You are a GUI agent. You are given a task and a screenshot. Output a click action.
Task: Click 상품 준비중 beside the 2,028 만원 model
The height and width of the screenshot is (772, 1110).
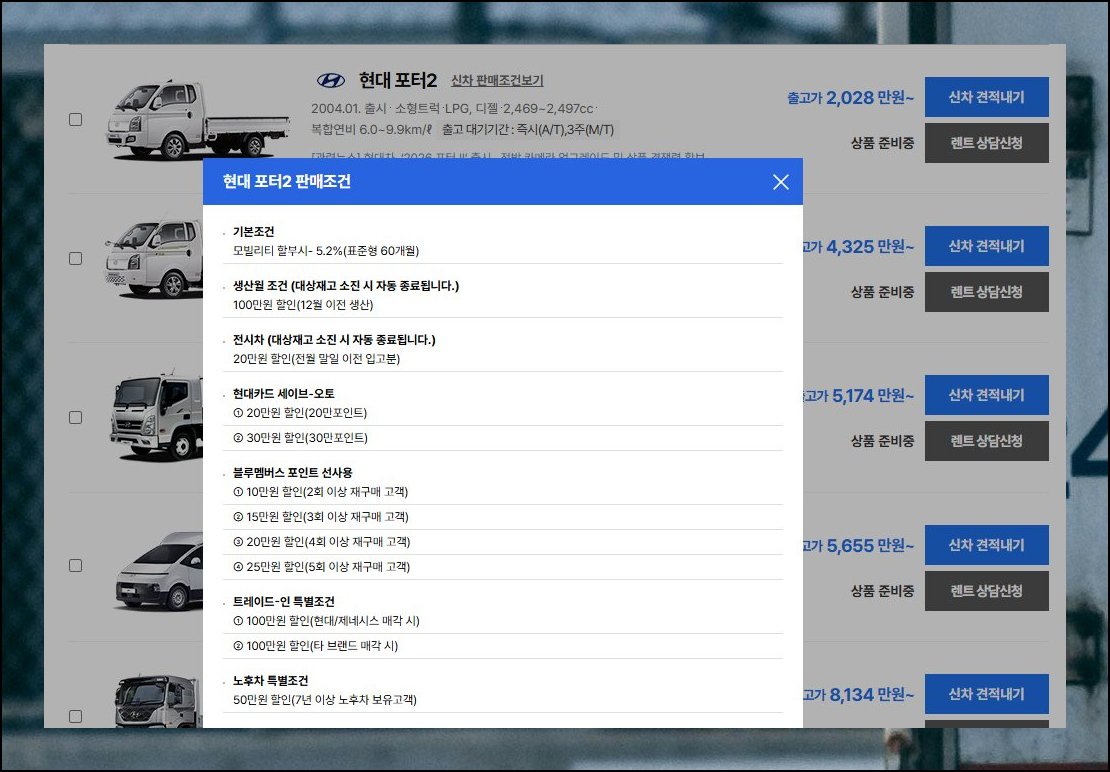pyautogui.click(x=882, y=143)
